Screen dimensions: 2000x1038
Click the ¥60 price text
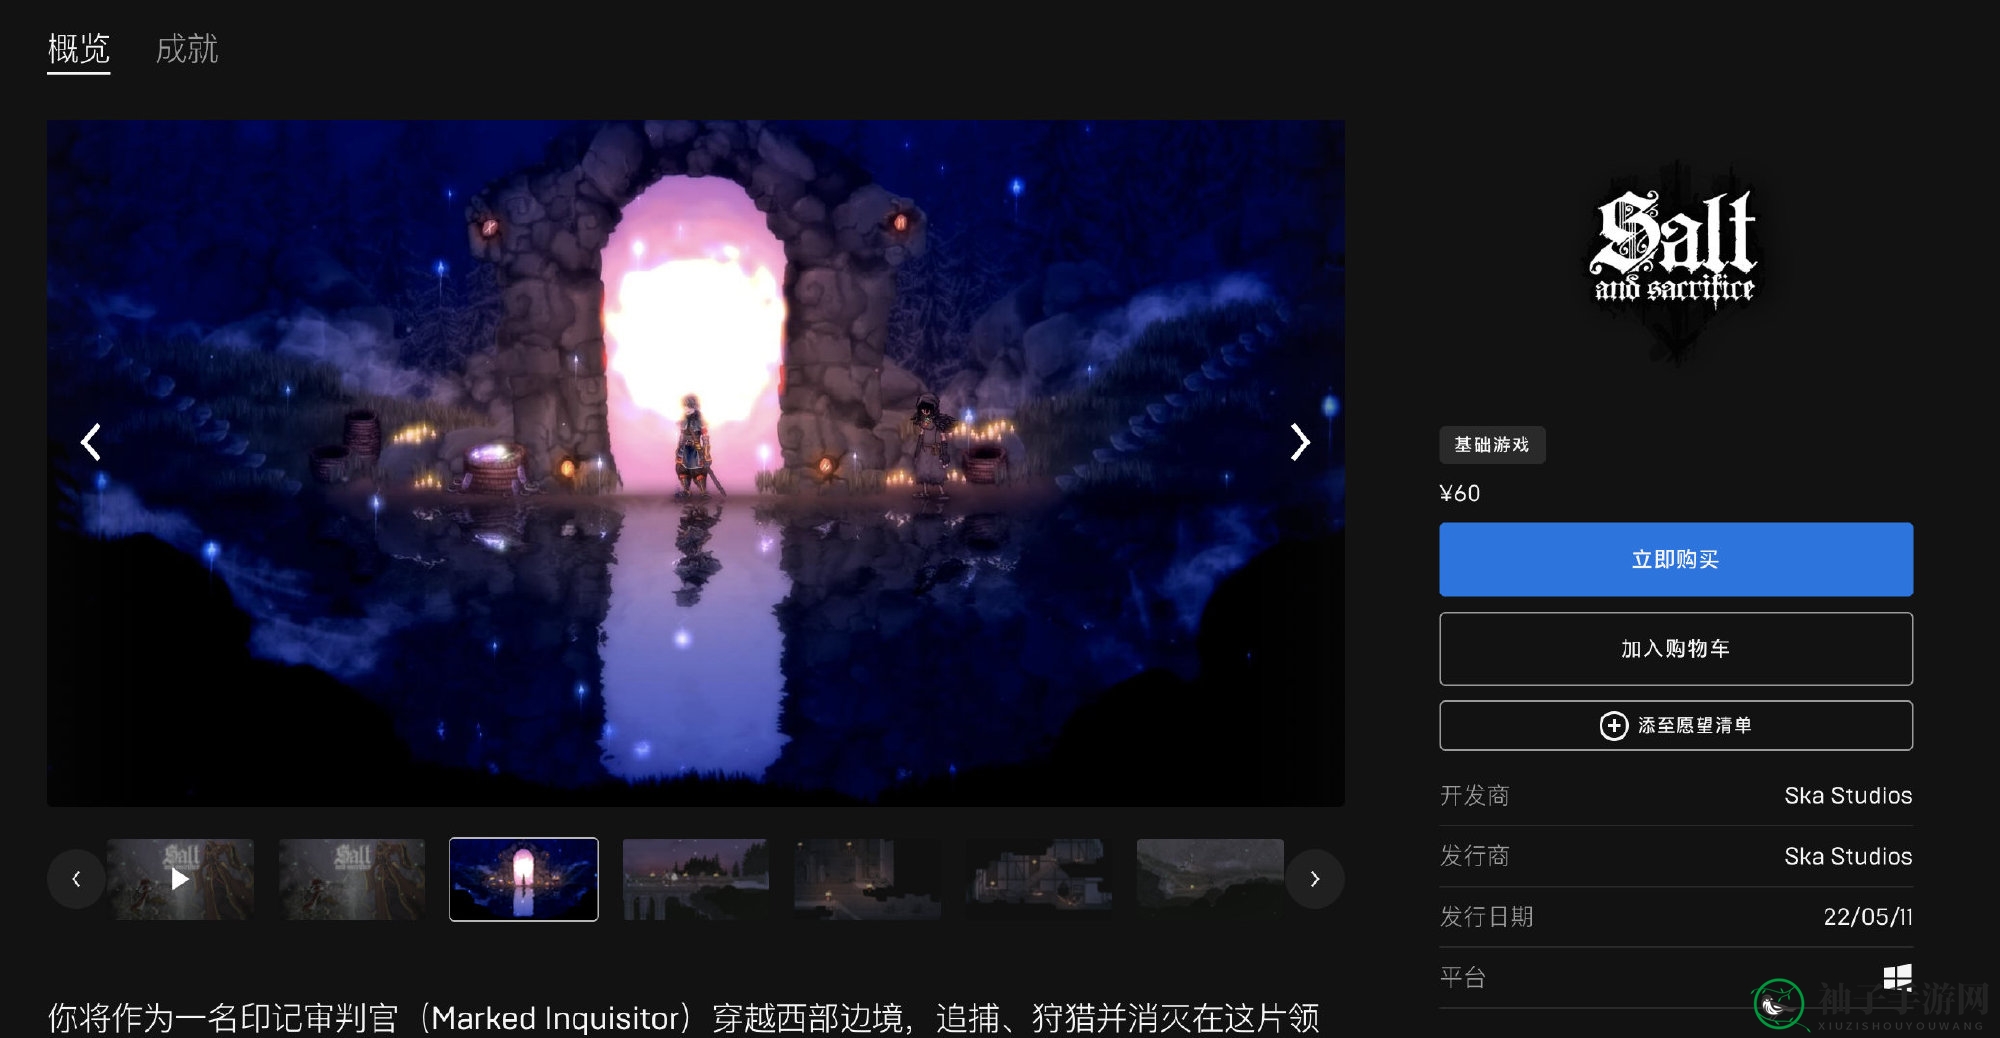1460,493
